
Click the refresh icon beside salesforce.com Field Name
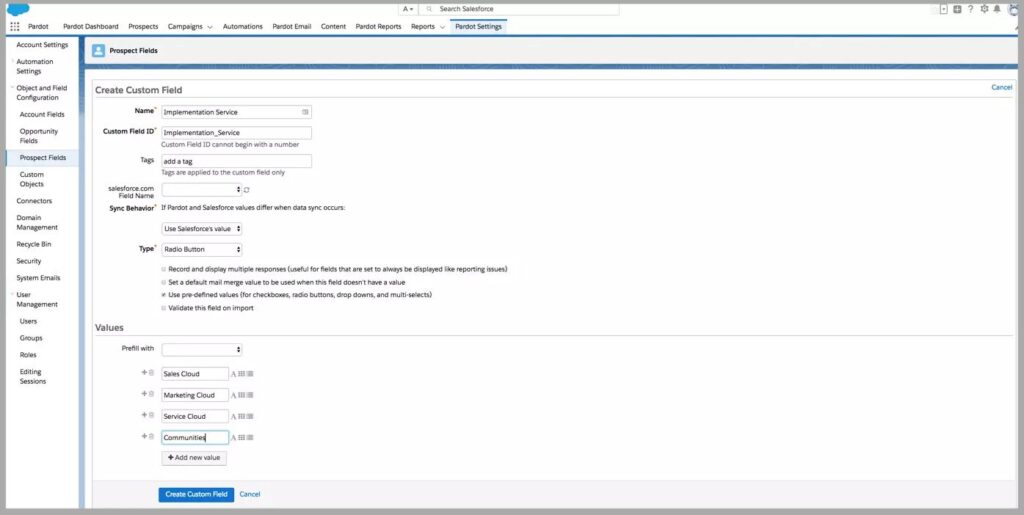pos(246,190)
